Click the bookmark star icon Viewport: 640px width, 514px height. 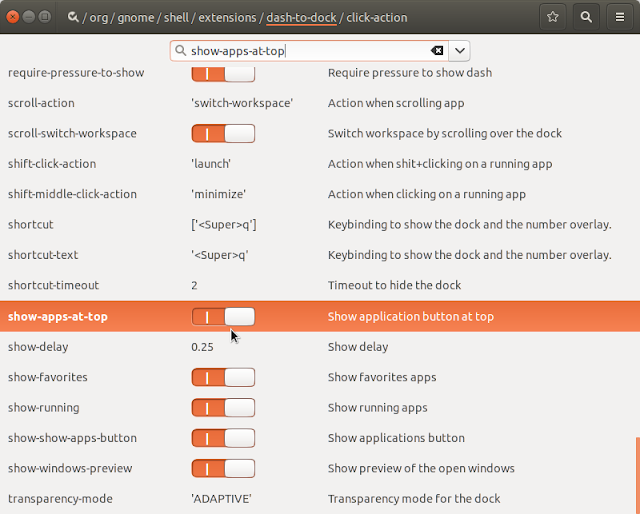pos(553,17)
